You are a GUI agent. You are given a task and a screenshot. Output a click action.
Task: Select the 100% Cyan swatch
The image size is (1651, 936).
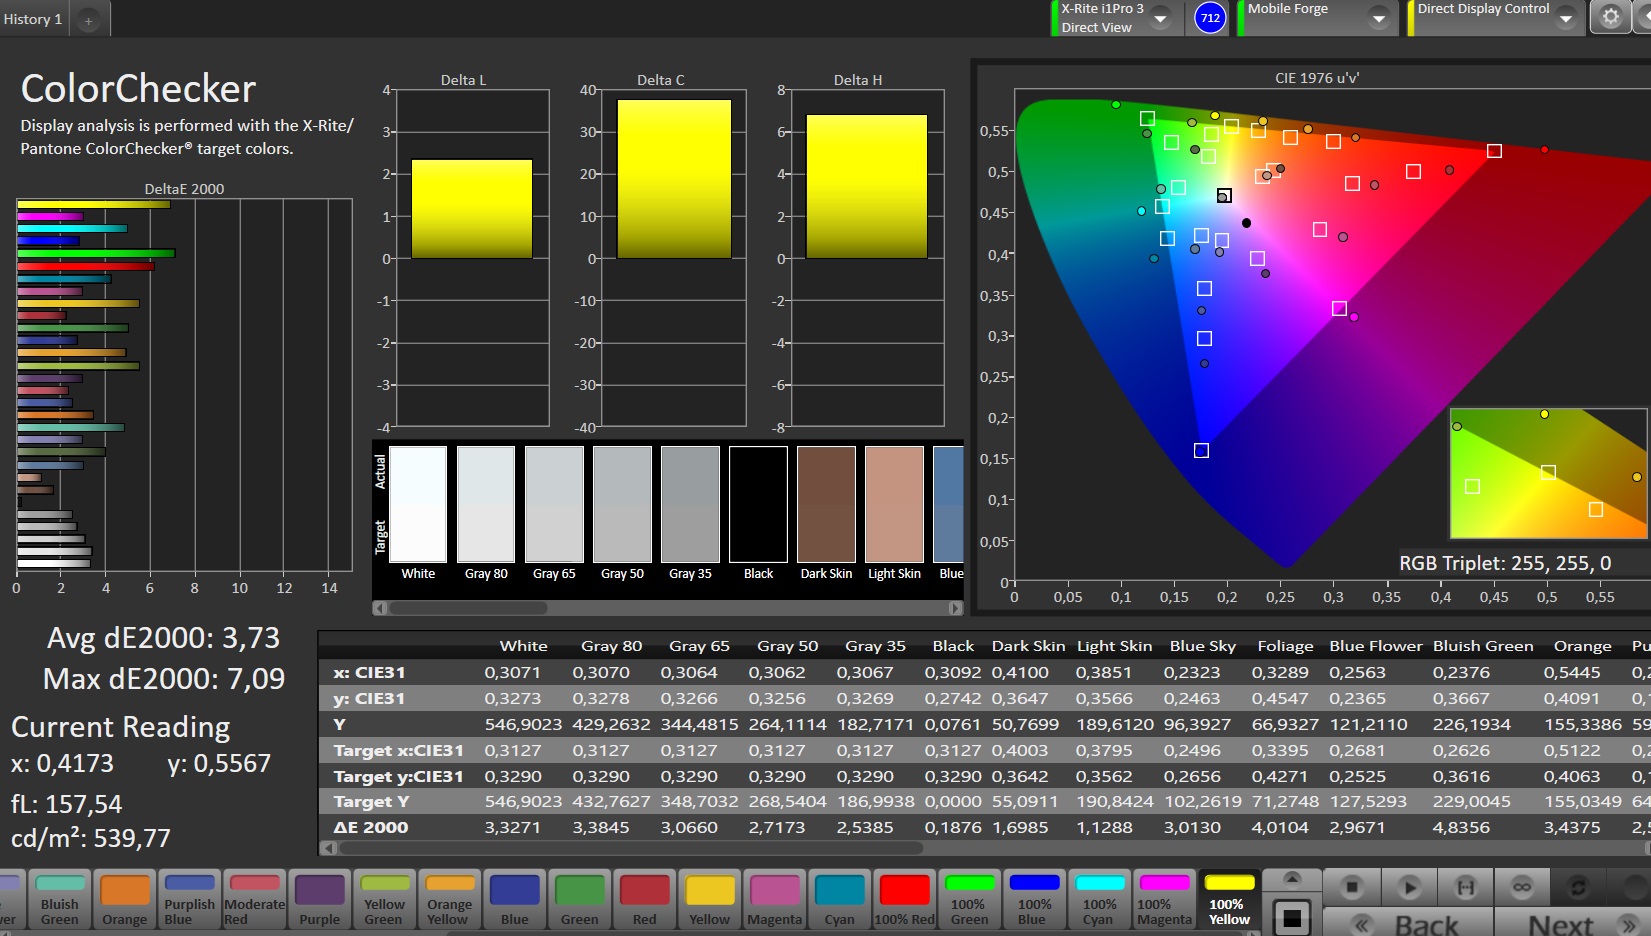[x=1100, y=899]
